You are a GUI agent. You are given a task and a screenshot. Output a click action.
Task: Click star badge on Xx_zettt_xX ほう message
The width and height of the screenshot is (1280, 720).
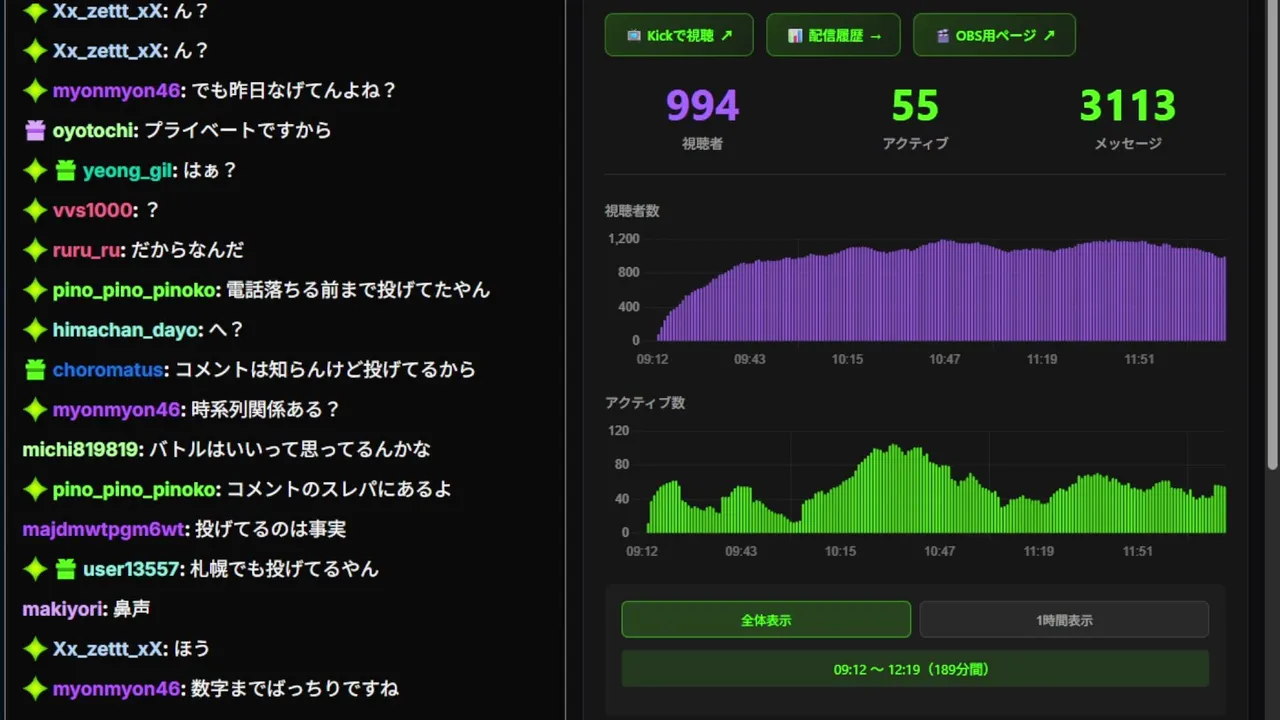point(35,649)
